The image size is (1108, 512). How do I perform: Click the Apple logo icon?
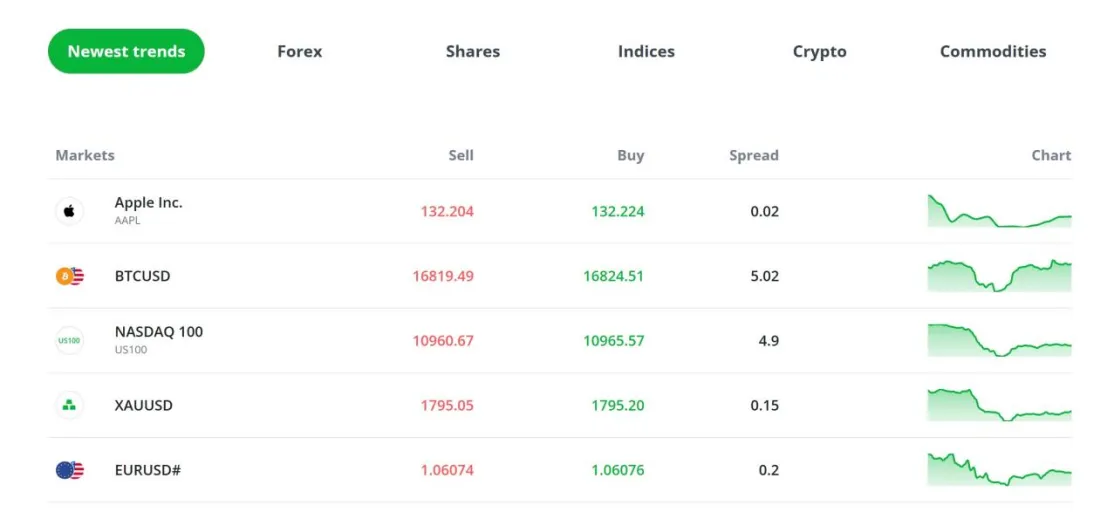(x=69, y=211)
